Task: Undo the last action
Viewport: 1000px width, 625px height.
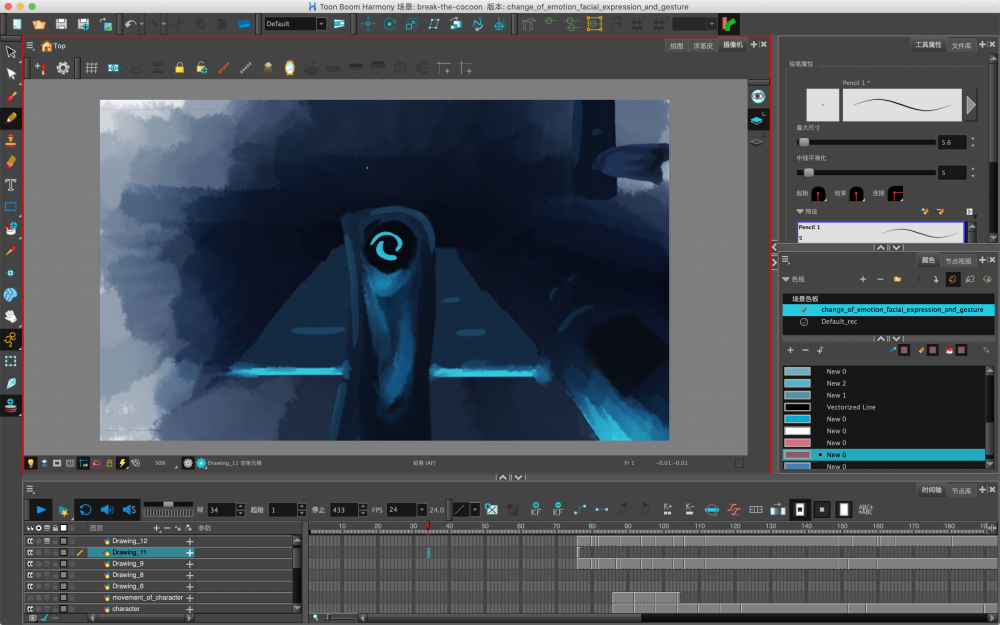Action: click(x=130, y=24)
